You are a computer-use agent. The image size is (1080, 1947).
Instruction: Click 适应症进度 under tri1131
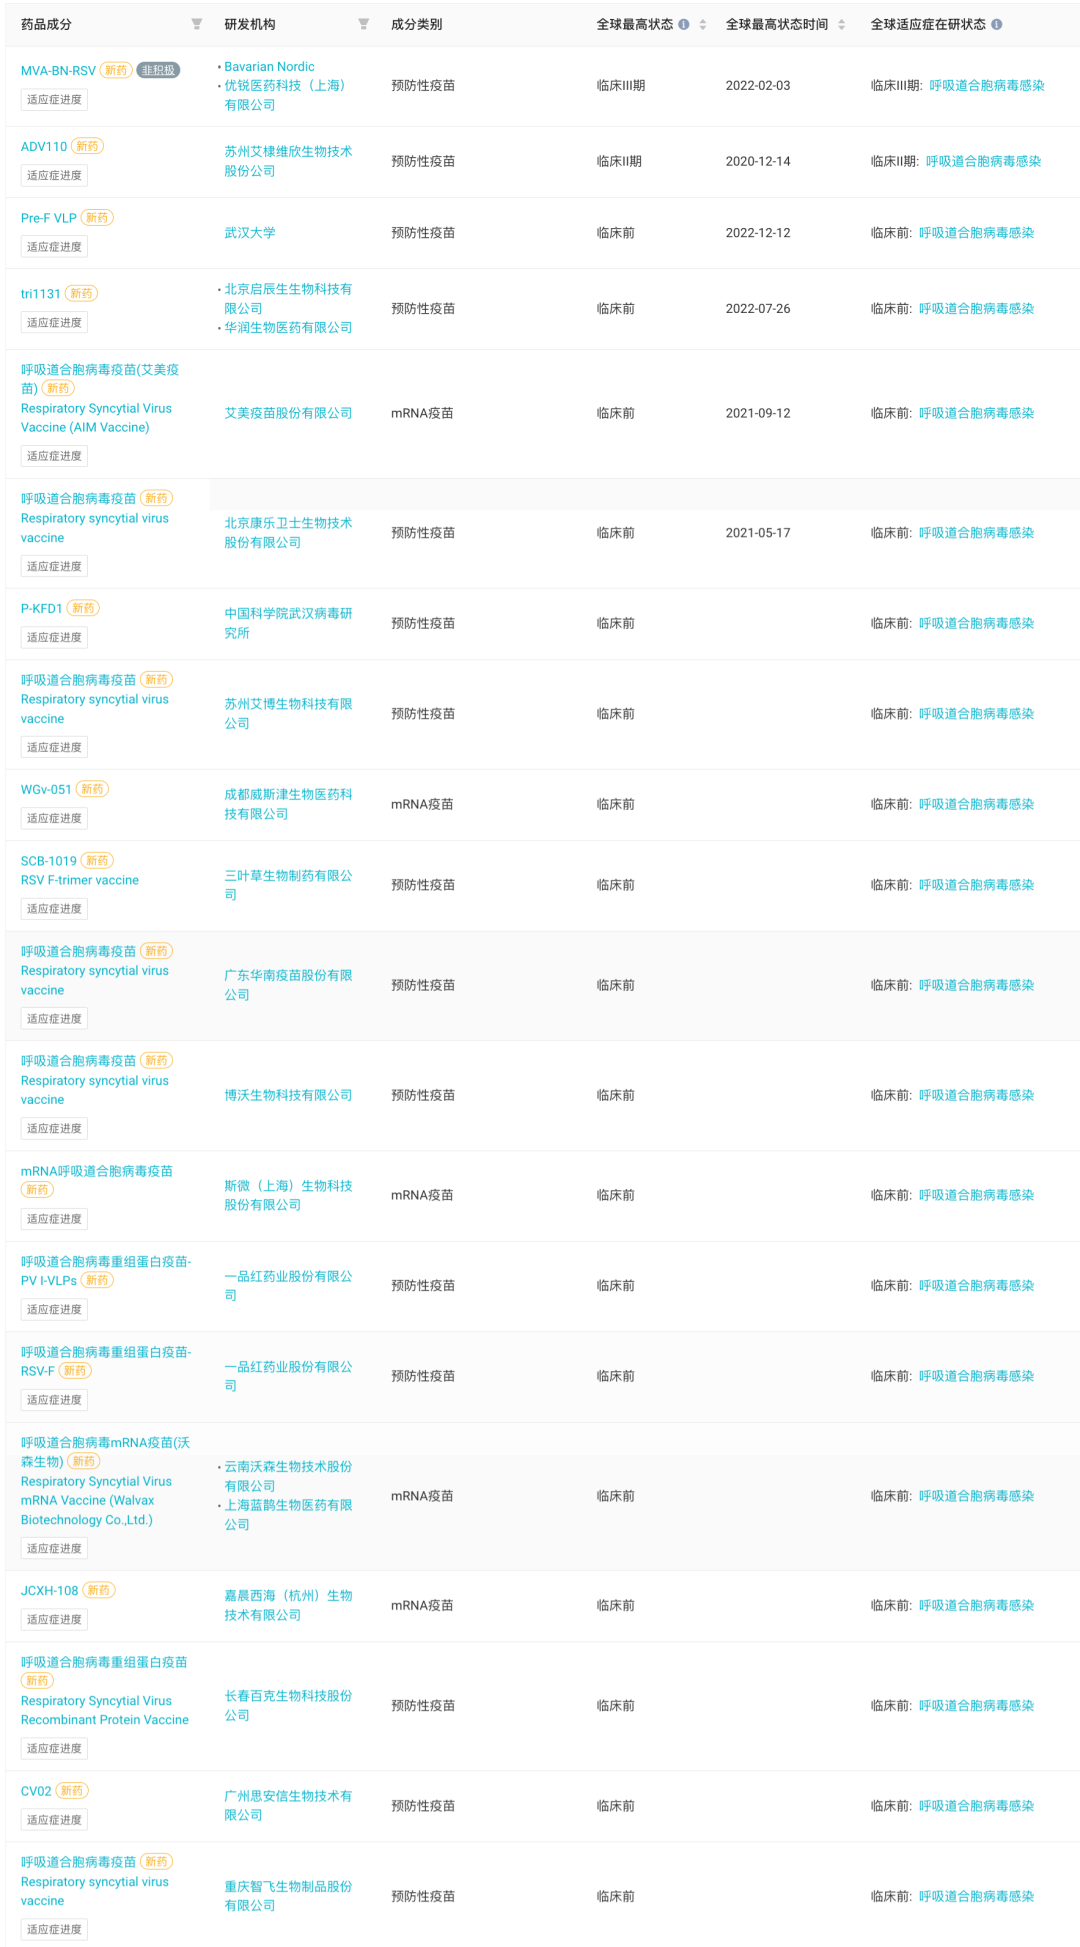pos(54,323)
